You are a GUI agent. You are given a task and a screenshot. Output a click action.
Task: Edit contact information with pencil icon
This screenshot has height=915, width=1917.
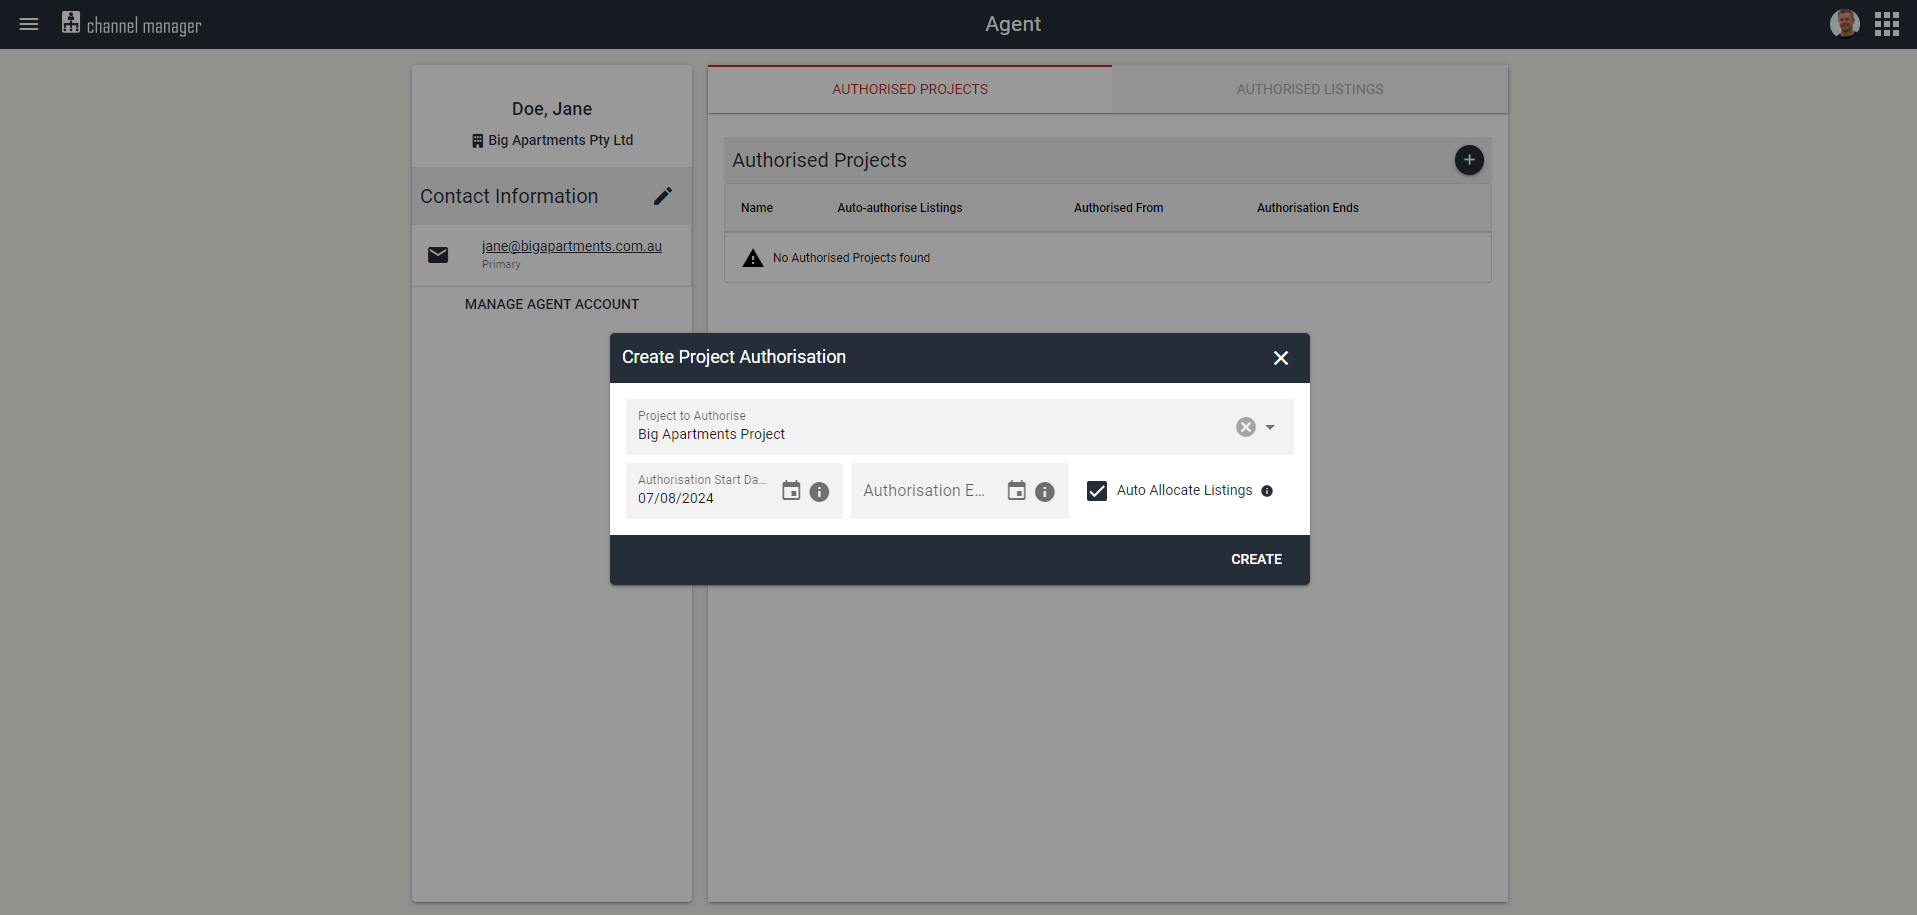(663, 196)
